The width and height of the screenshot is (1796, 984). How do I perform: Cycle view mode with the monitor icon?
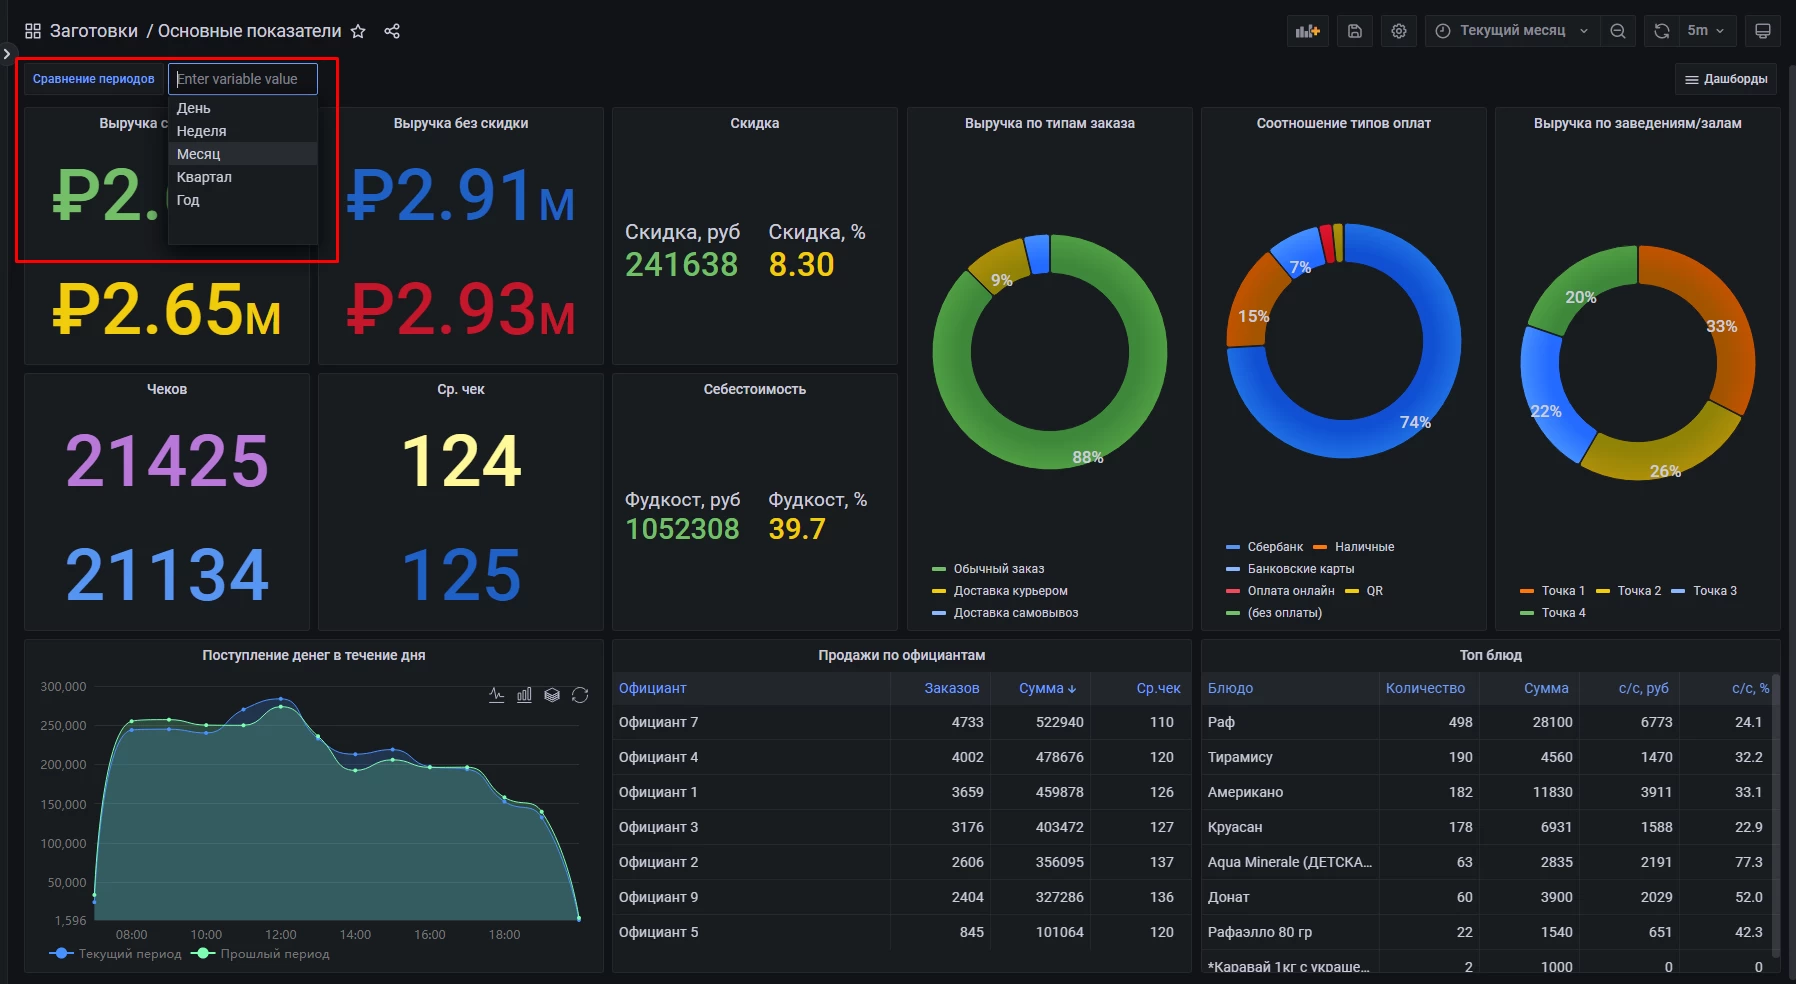click(1762, 31)
